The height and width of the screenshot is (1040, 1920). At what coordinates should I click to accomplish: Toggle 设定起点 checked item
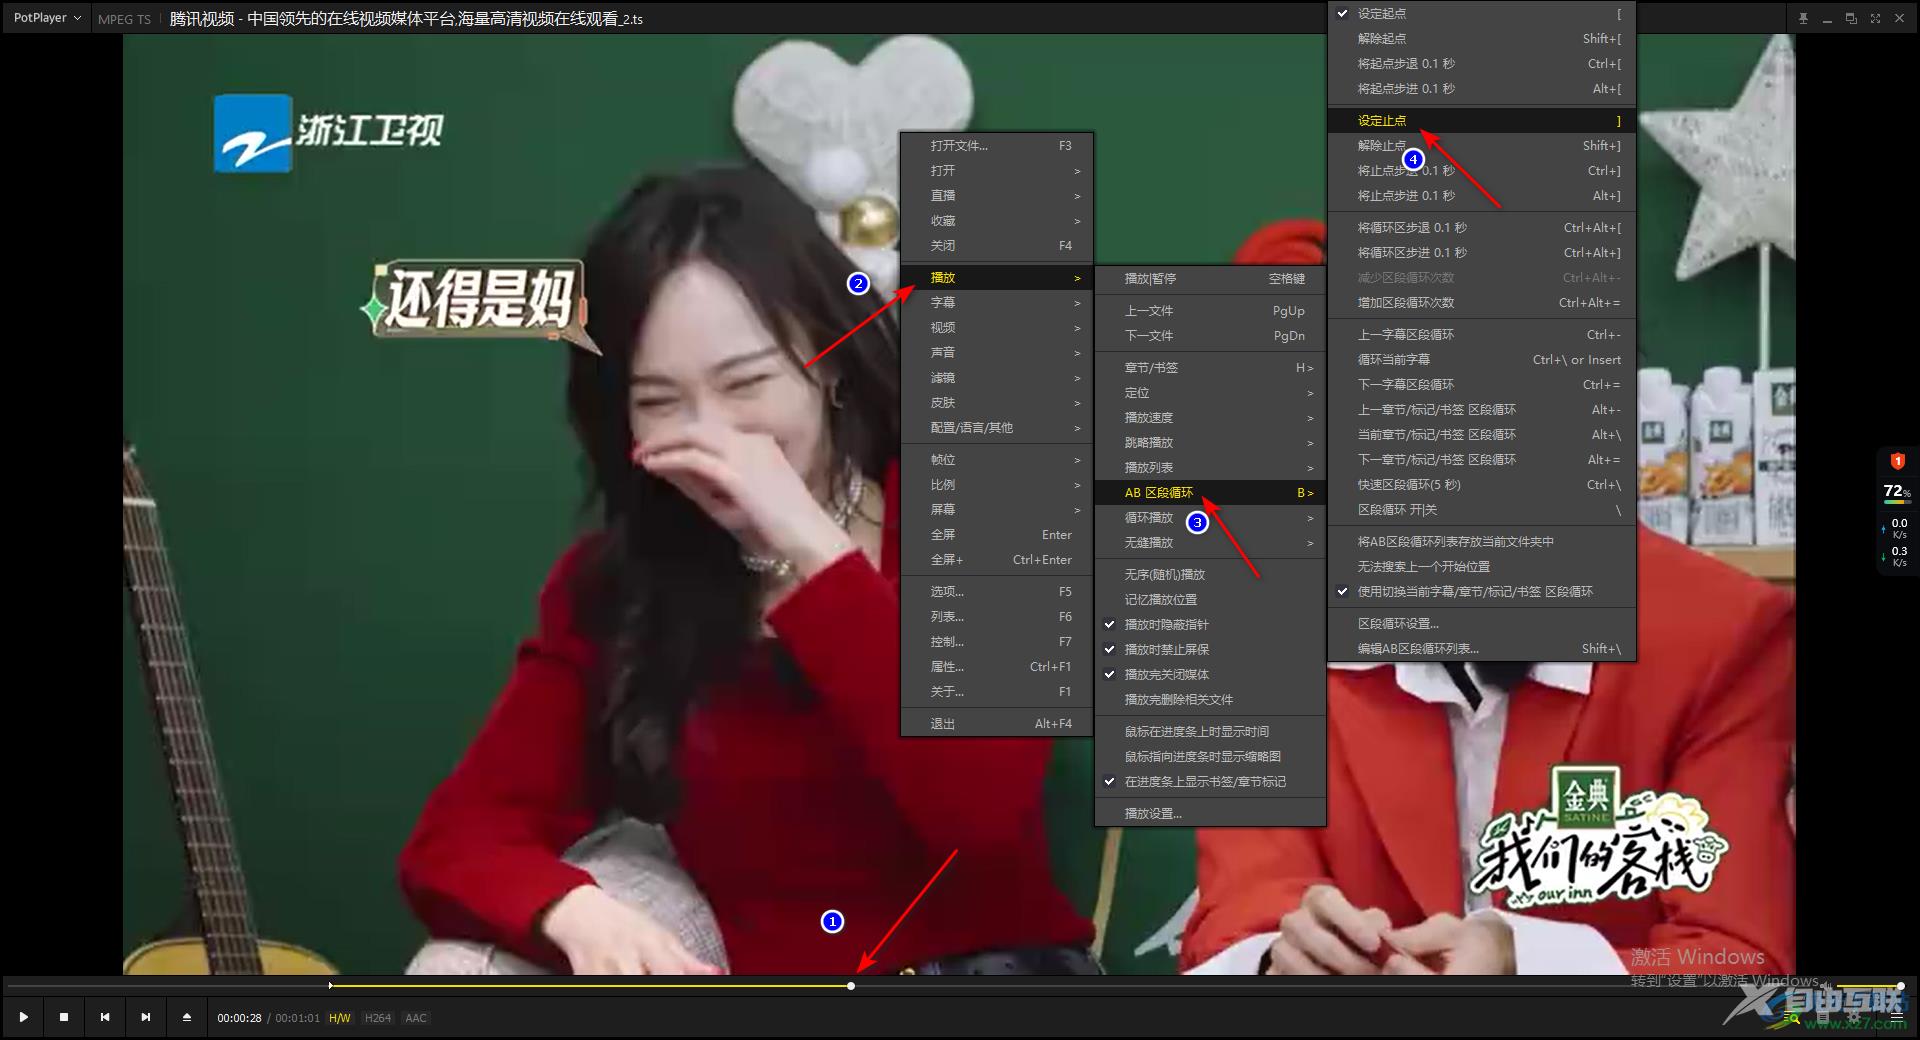(1482, 13)
